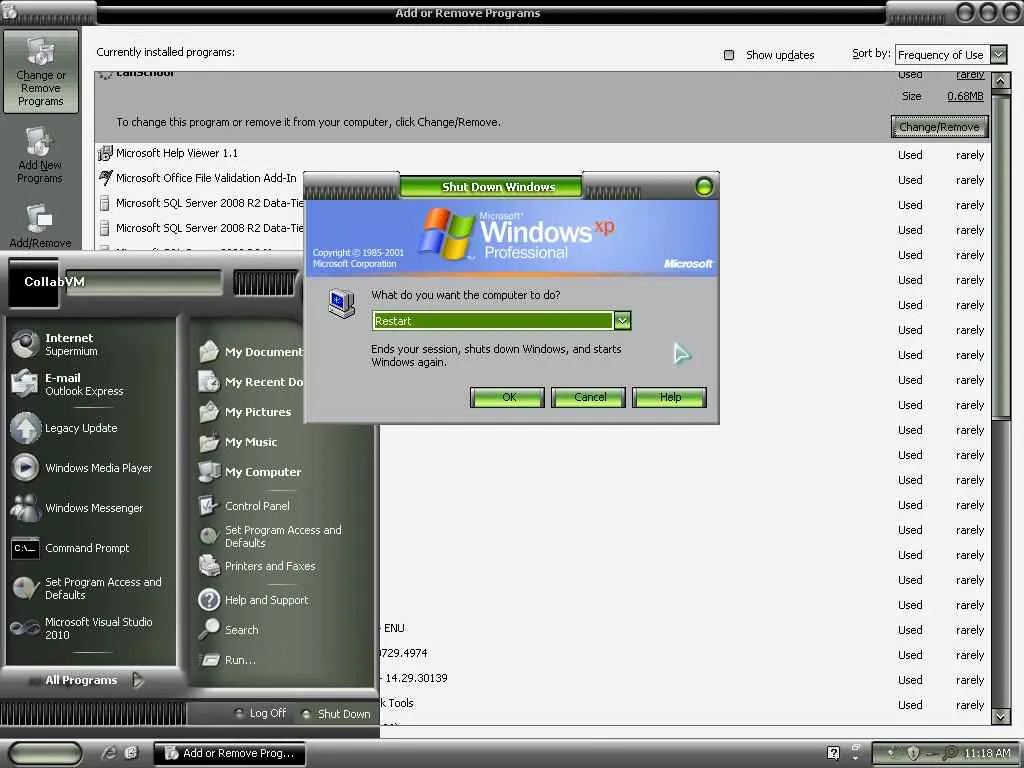Launch Microsoft Visual Studio 2010
Viewport: 1024px width, 768px height.
89,628
